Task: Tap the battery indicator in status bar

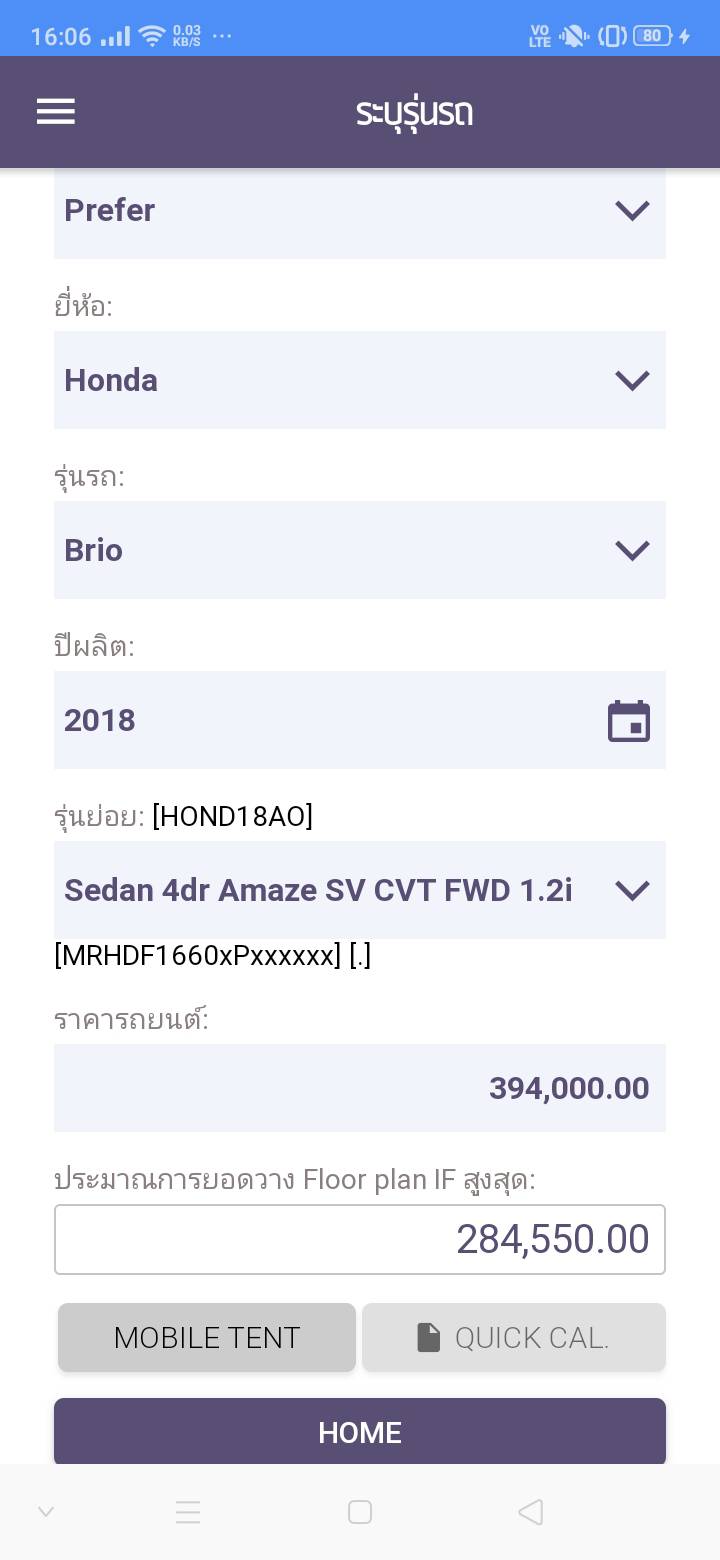Action: [x=652, y=36]
